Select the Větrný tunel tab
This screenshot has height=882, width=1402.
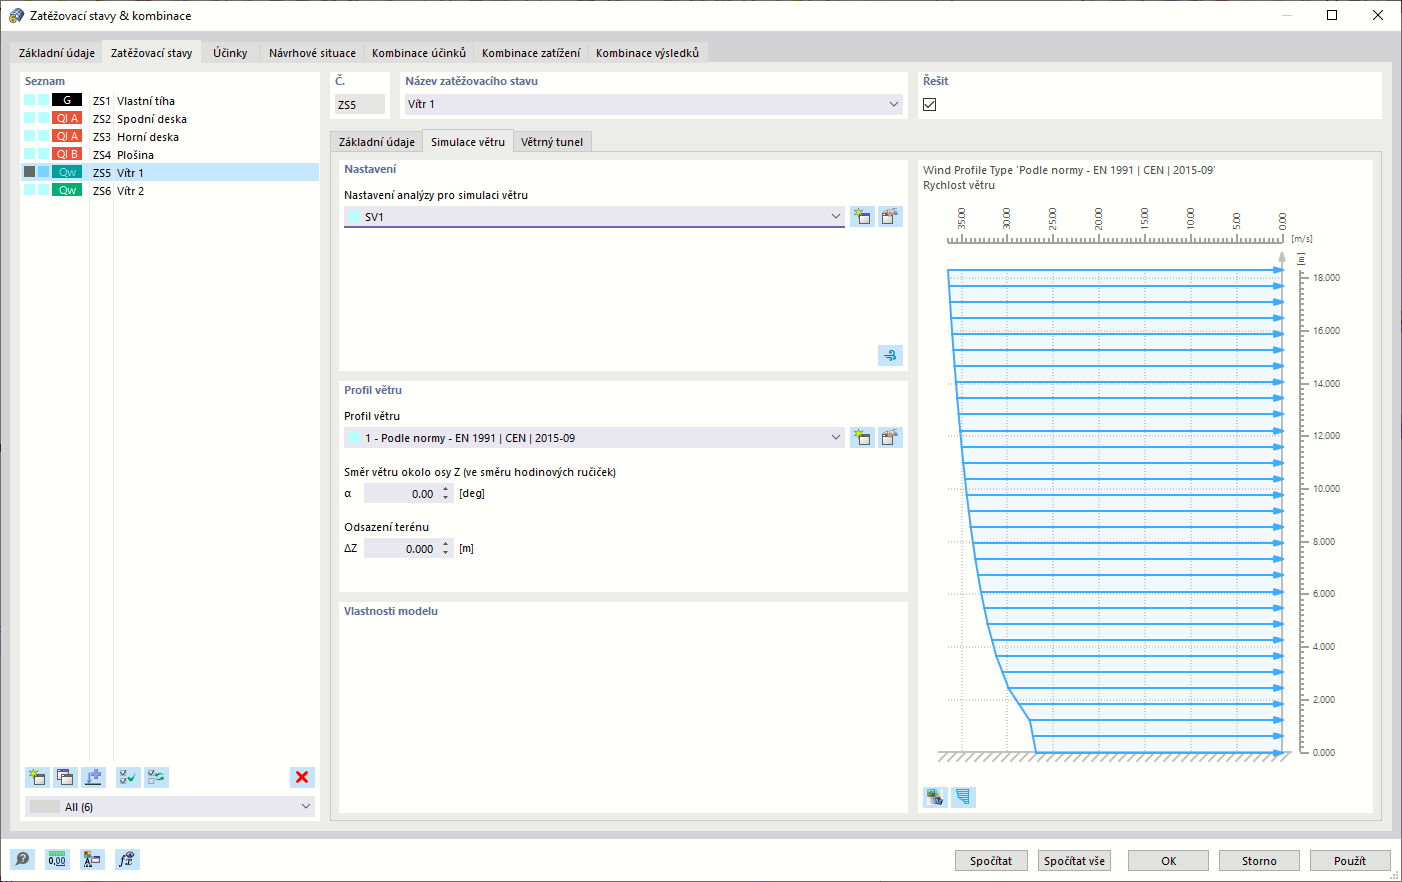coord(552,142)
